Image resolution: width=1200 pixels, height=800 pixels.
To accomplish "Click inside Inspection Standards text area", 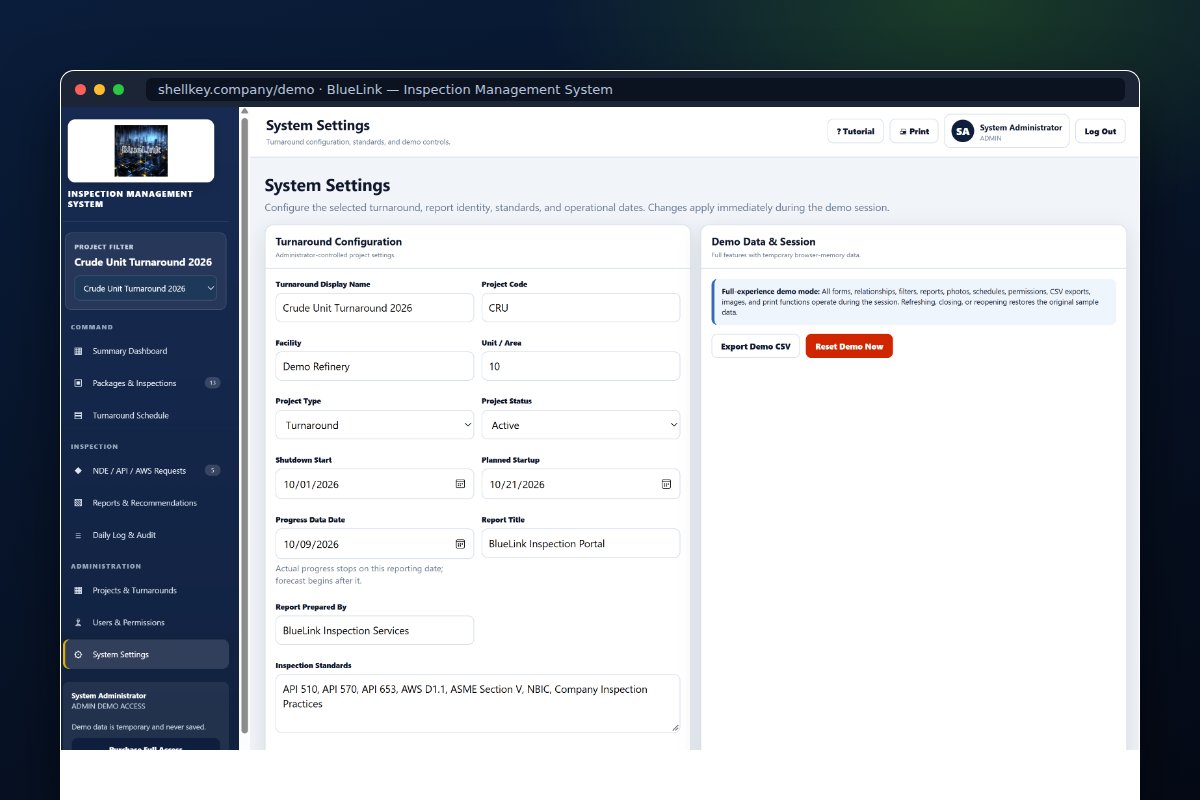I will pos(478,703).
